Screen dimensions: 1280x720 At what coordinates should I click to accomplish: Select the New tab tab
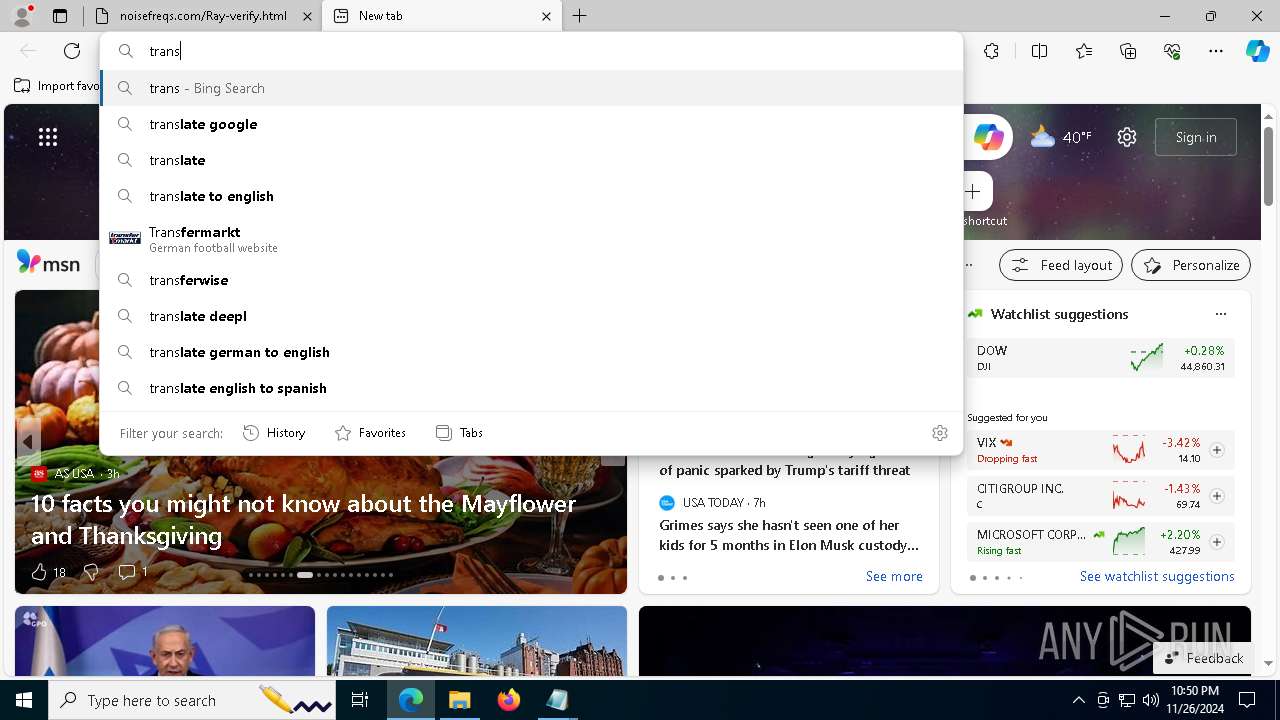tap(443, 16)
